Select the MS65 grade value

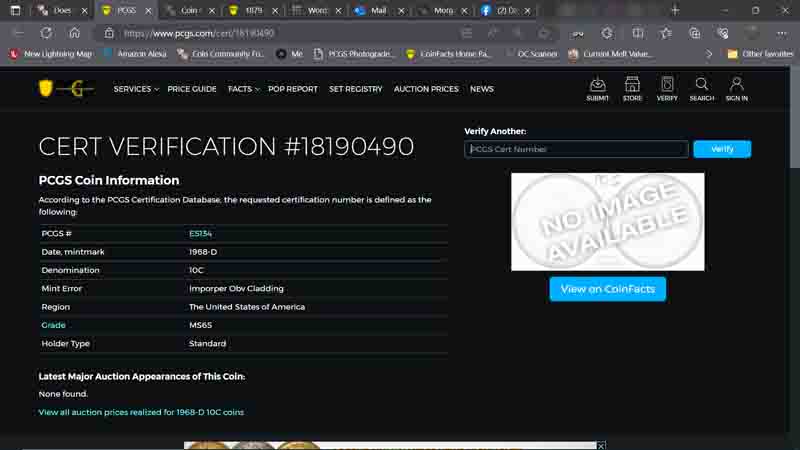coord(200,325)
